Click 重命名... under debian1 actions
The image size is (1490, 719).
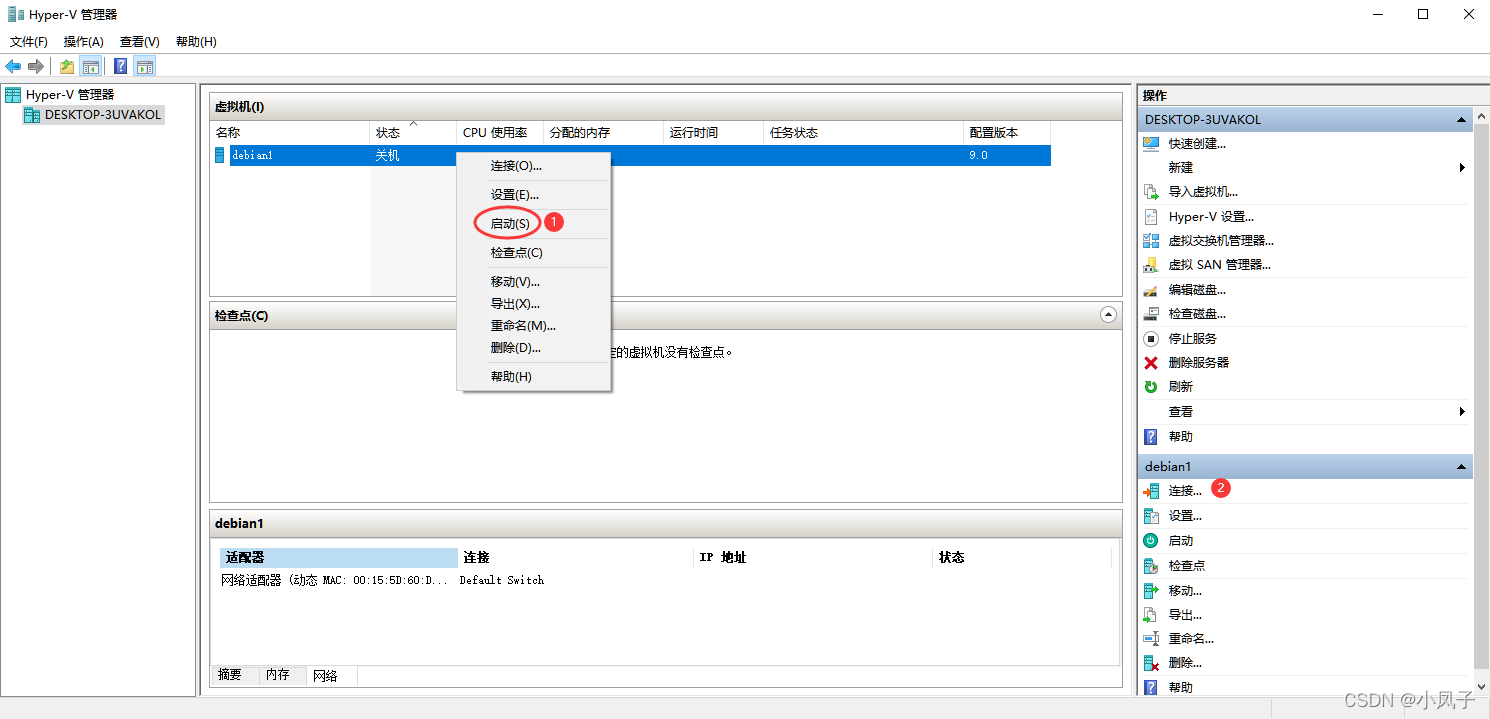tap(1191, 639)
